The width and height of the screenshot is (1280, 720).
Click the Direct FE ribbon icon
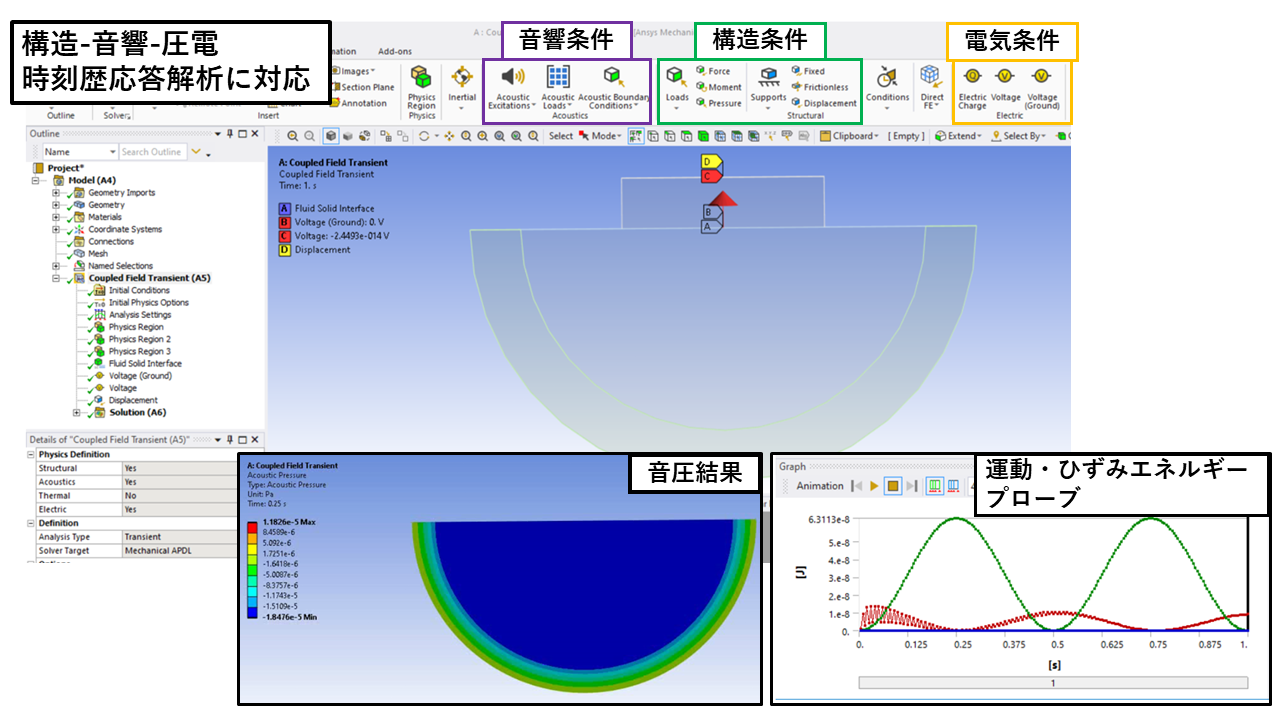click(x=931, y=78)
